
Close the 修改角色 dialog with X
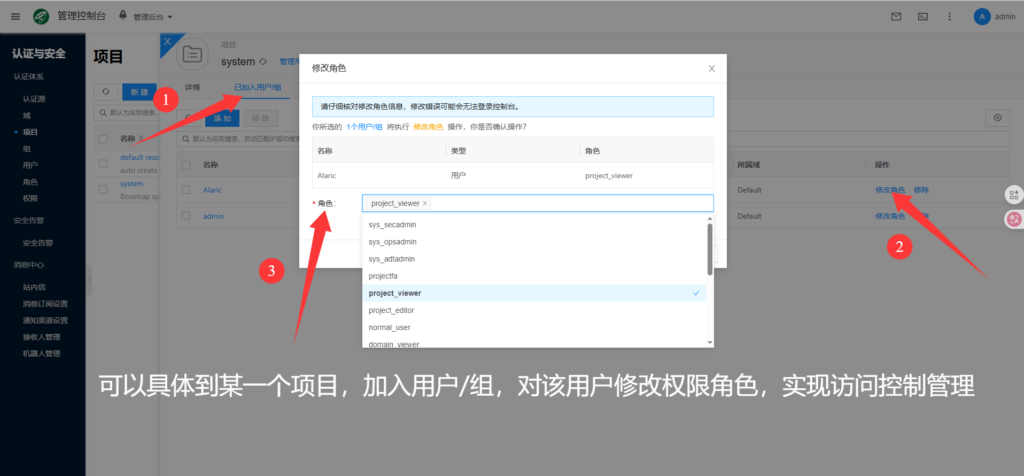coord(712,68)
